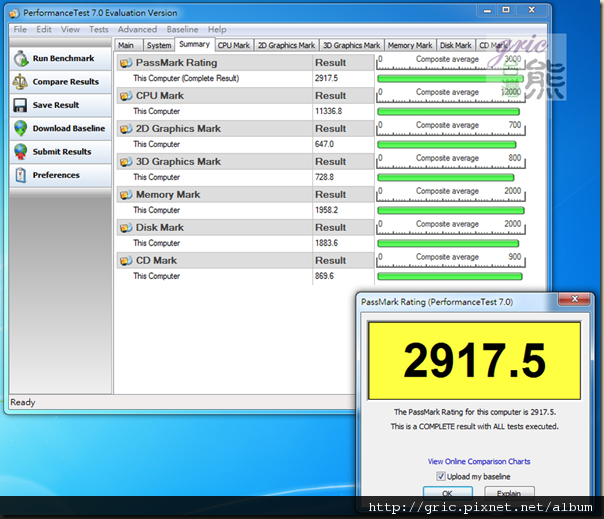The image size is (604, 519).
Task: Click the PassMark Rating green result bar
Action: 450,79
